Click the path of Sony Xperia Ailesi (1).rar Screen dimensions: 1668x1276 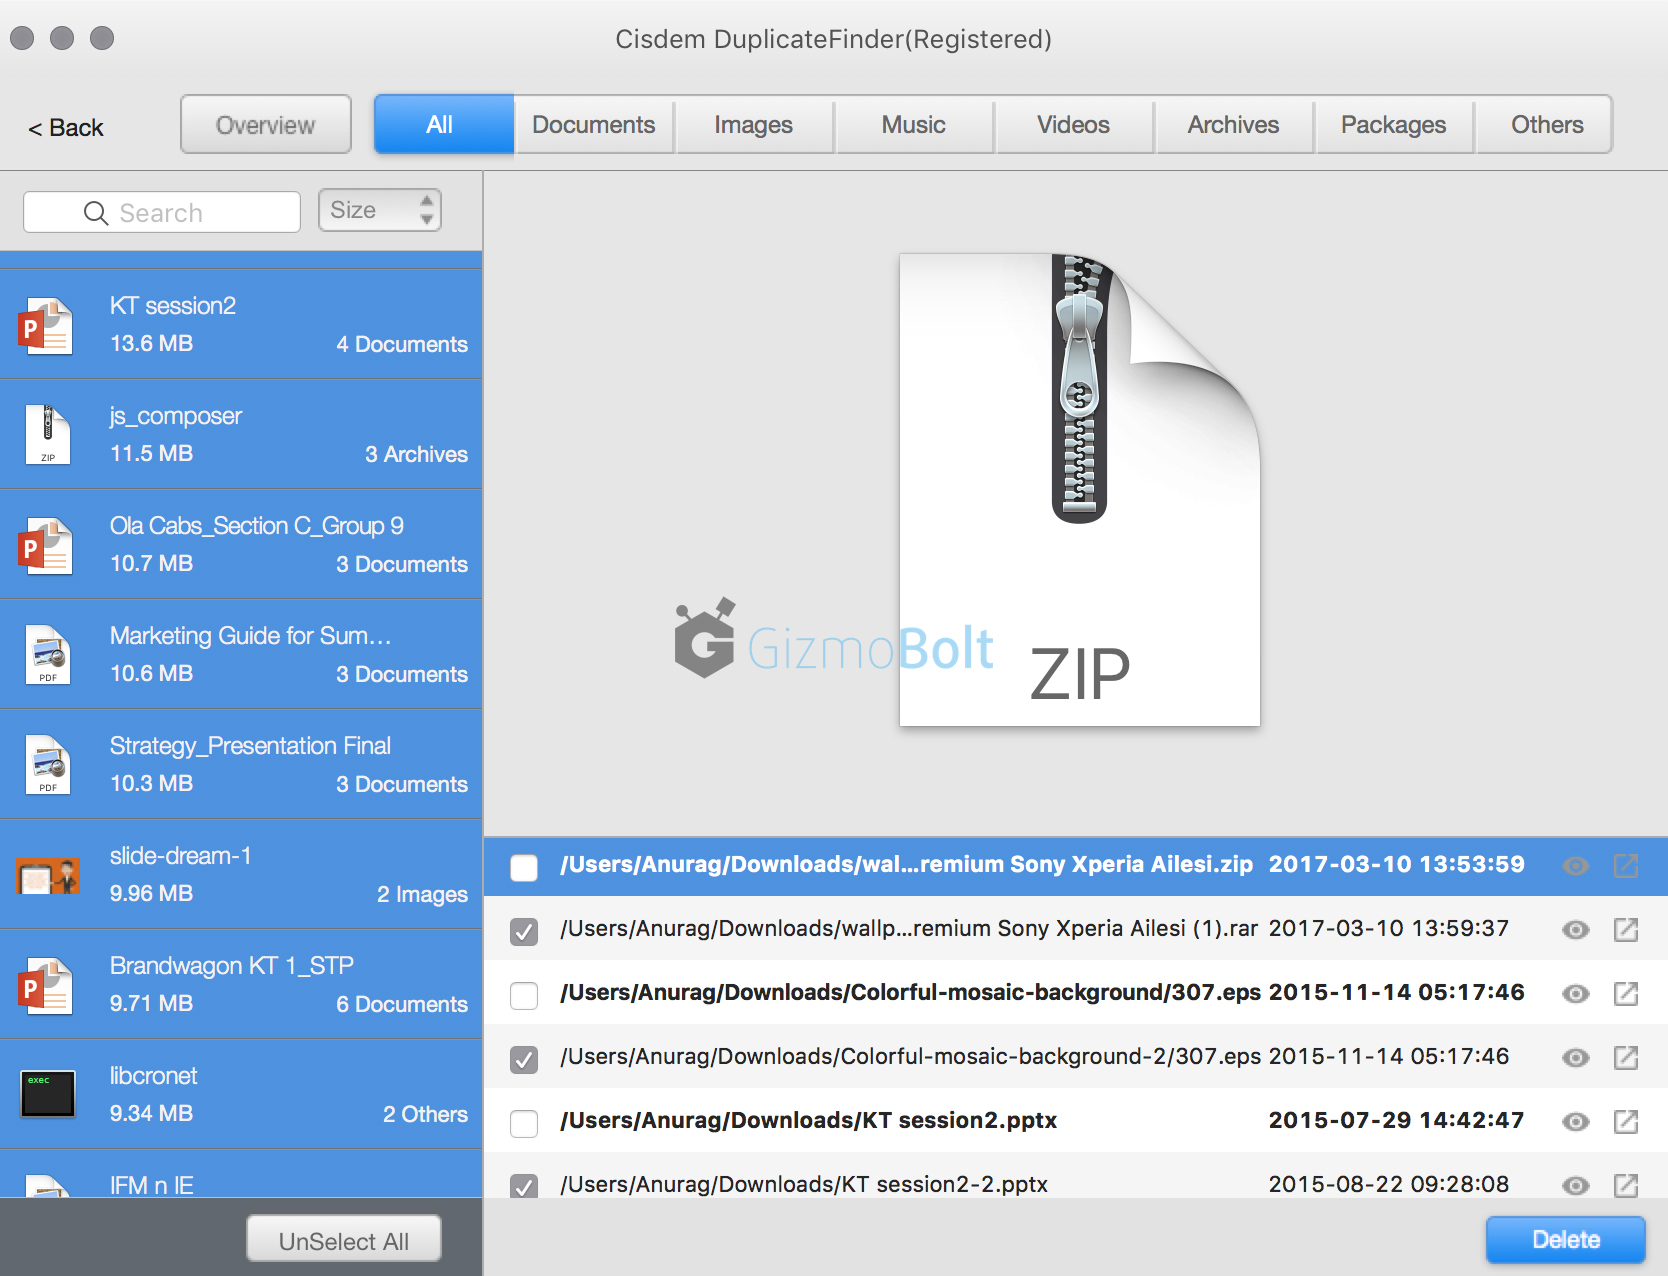click(909, 929)
